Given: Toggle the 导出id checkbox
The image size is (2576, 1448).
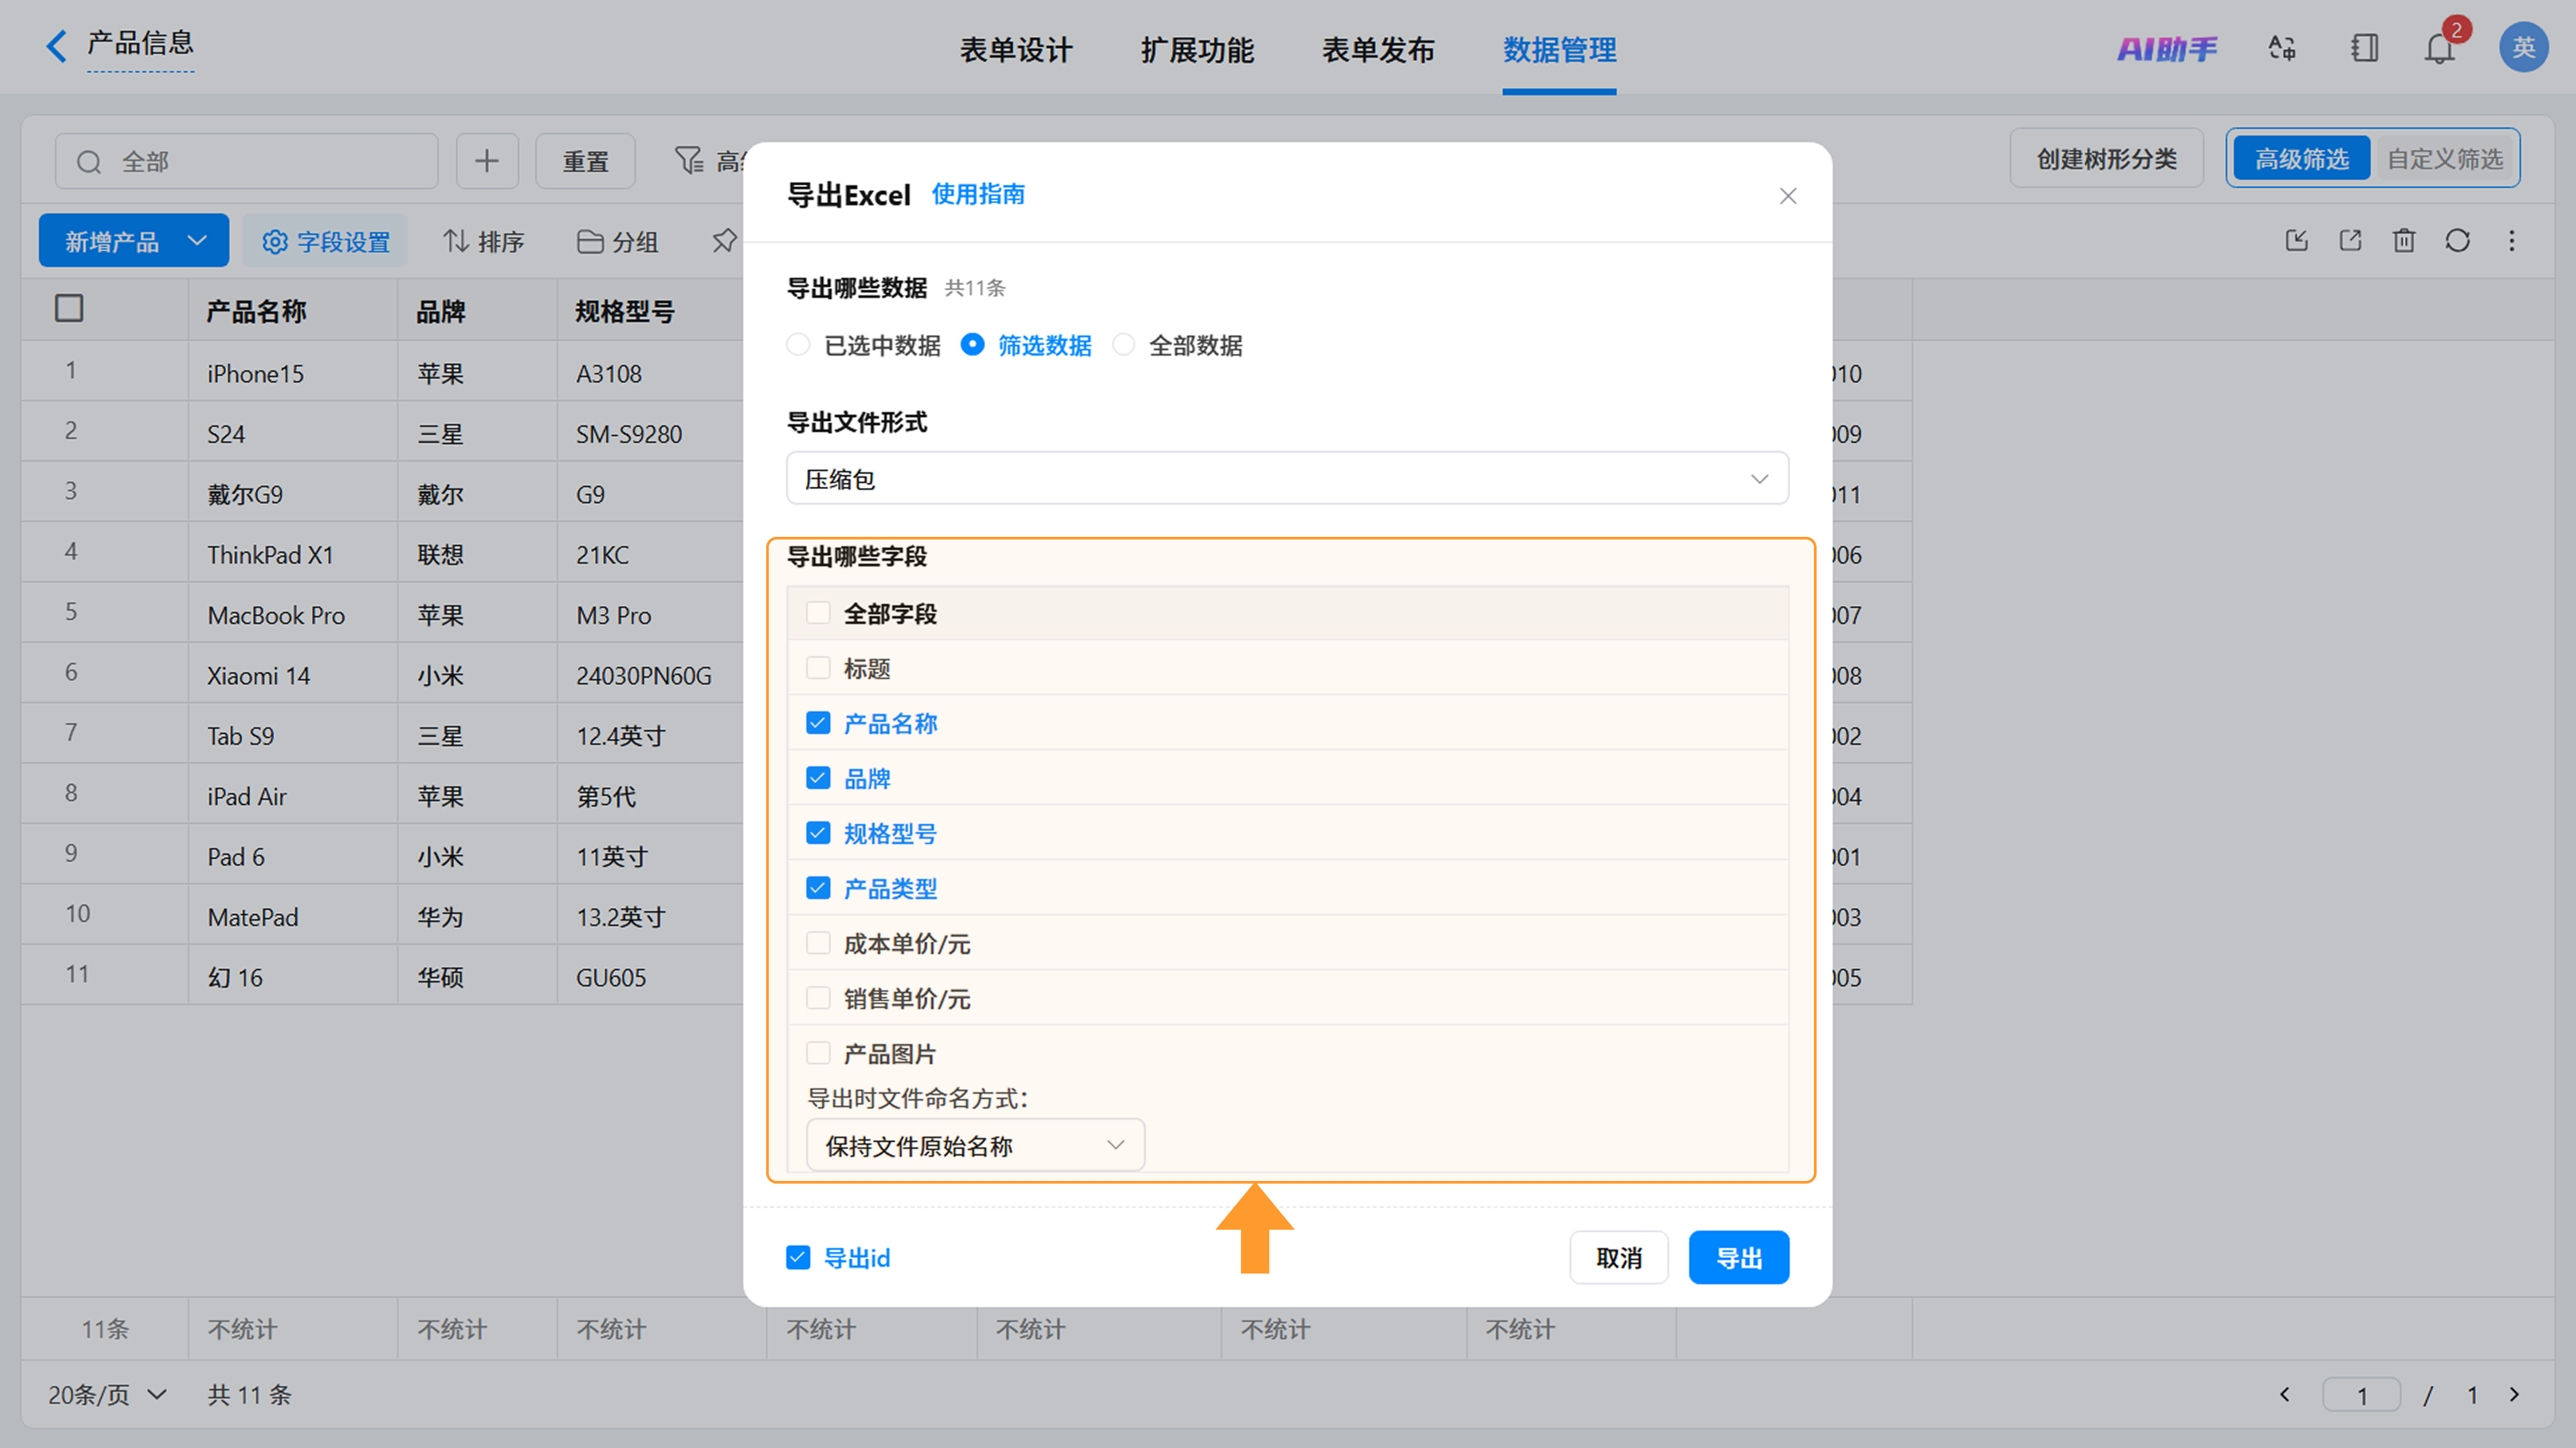Looking at the screenshot, I should point(798,1257).
